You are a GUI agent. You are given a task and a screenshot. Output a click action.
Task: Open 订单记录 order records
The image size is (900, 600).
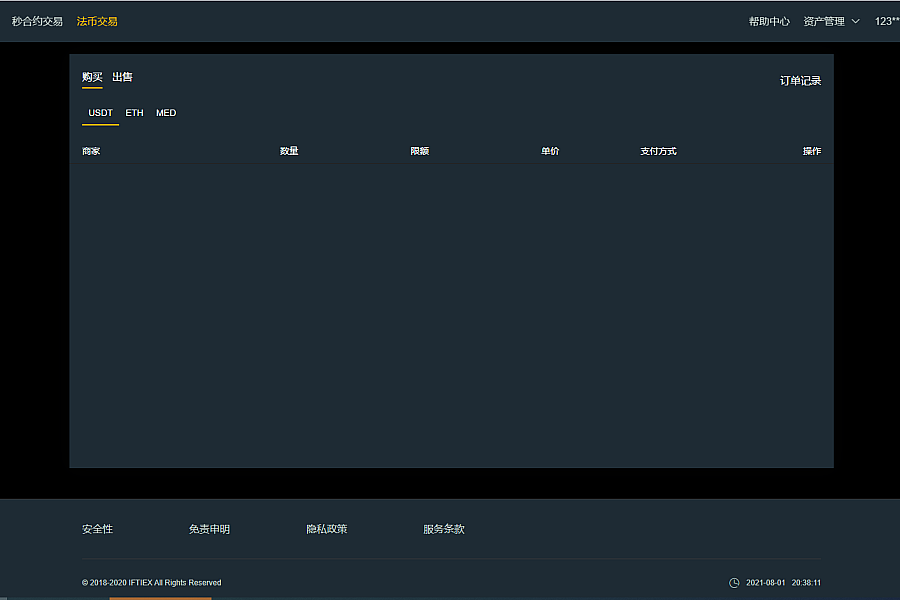[800, 81]
